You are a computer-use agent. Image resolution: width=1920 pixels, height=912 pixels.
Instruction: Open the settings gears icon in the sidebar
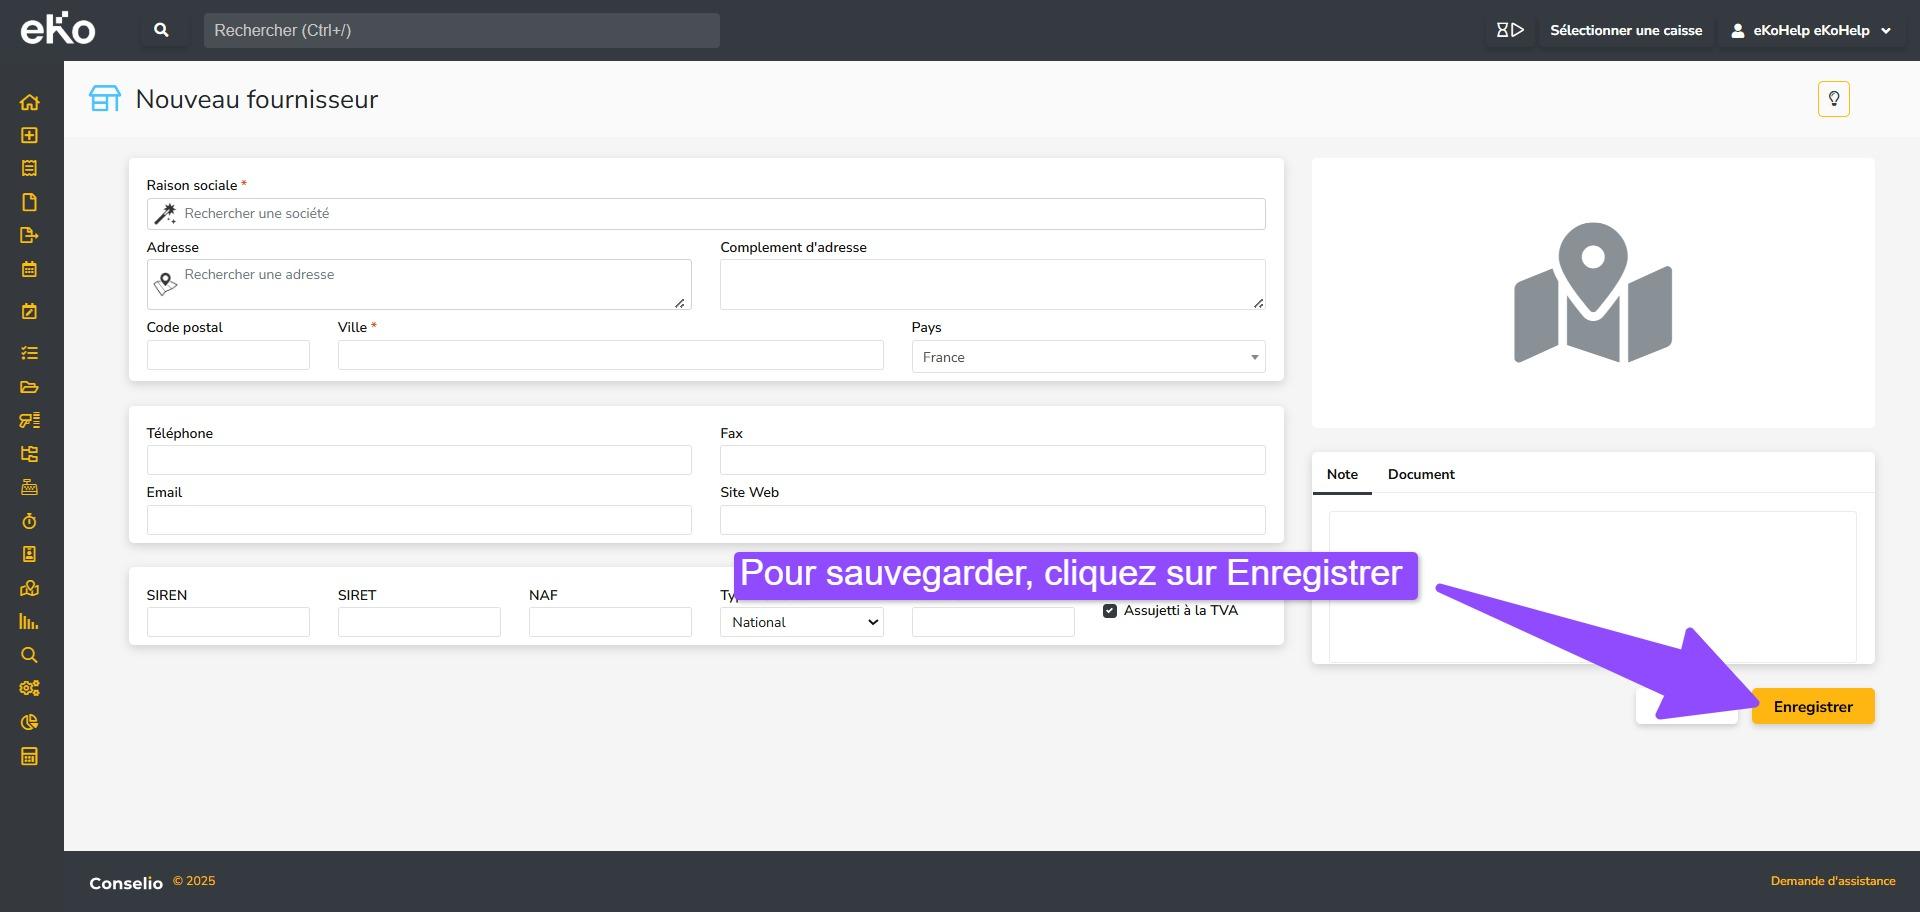(x=29, y=688)
